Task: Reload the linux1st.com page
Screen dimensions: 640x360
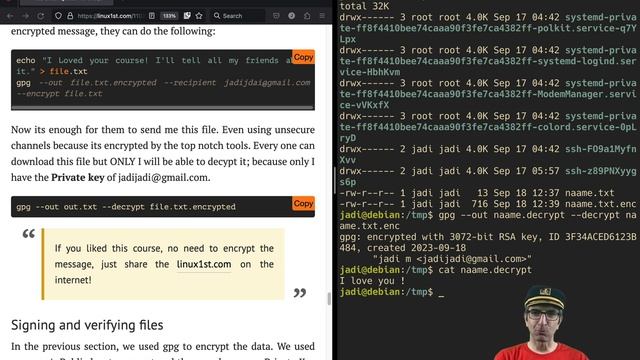Action: 40,16
